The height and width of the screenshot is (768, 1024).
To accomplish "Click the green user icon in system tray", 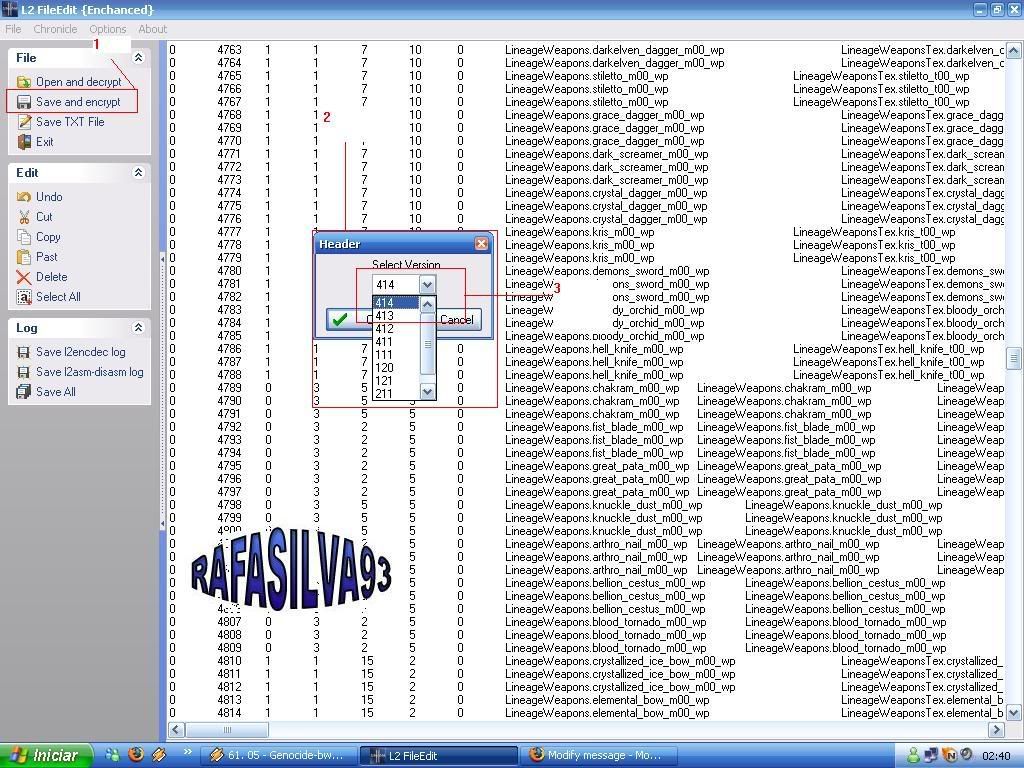I will (x=915, y=755).
